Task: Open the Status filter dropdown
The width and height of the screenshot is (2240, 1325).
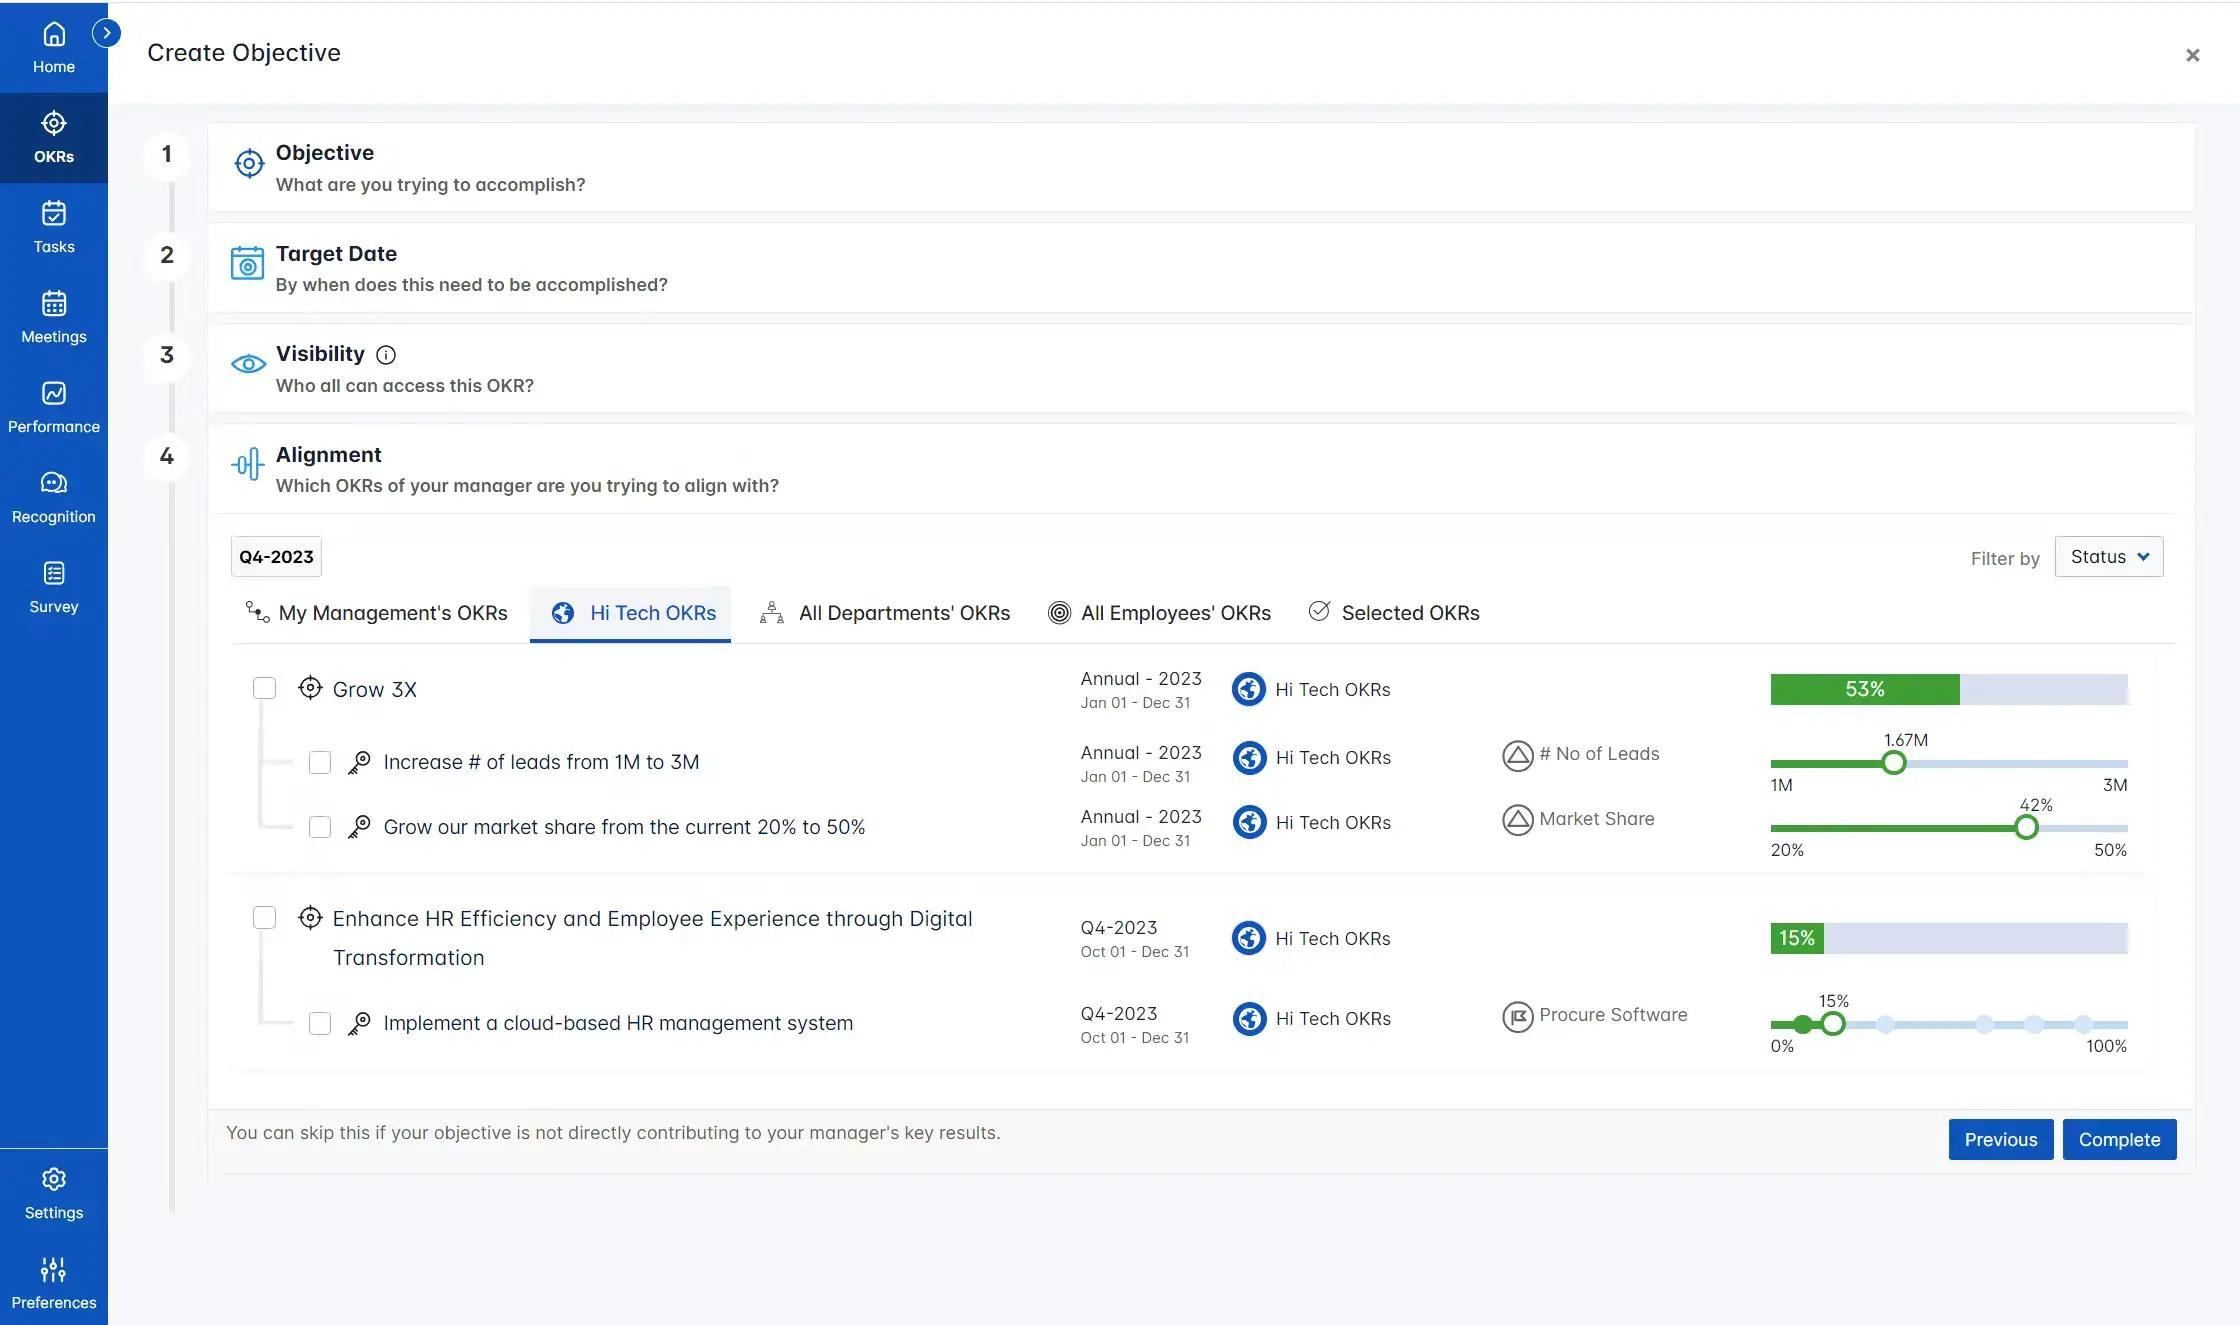Action: (x=2107, y=555)
